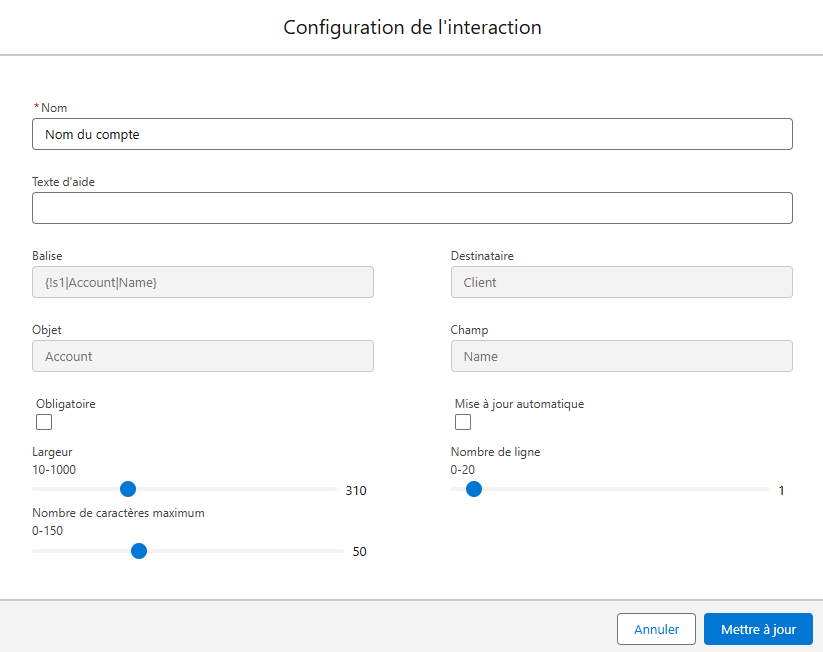Image resolution: width=823 pixels, height=652 pixels.
Task: Click the Texte d'aide input field
Action: click(x=412, y=208)
